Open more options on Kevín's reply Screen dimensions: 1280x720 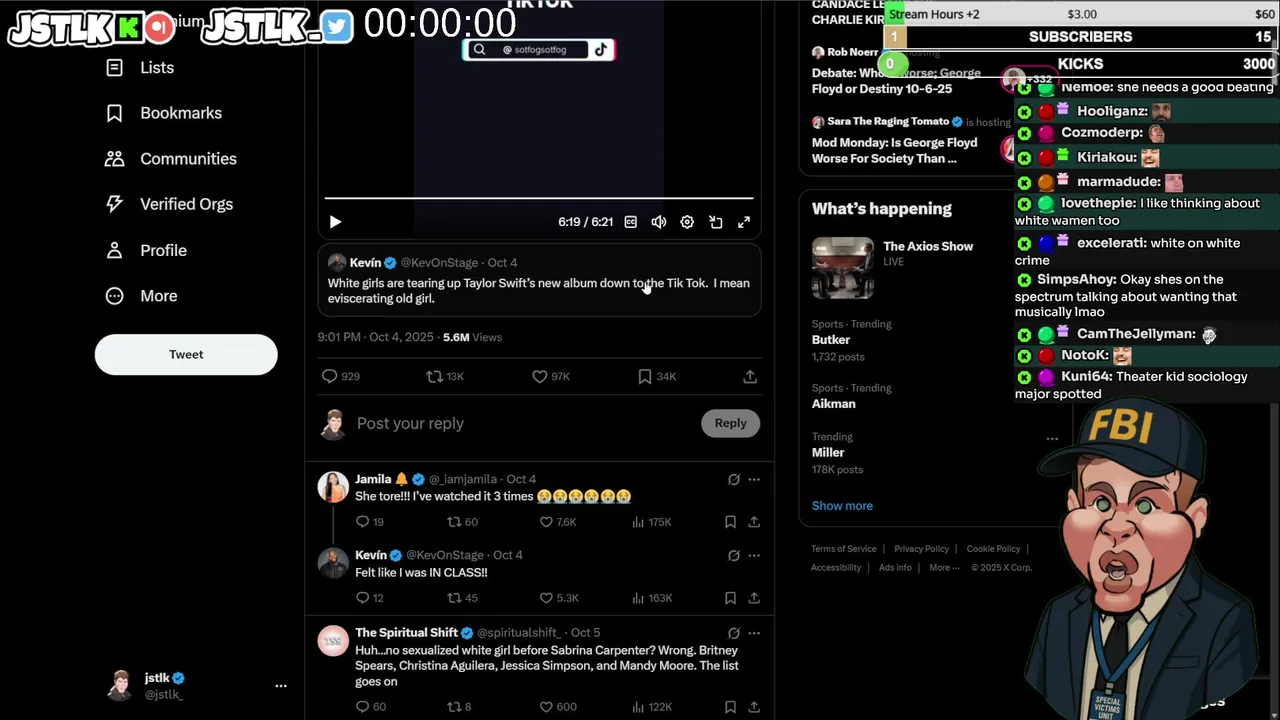point(754,556)
